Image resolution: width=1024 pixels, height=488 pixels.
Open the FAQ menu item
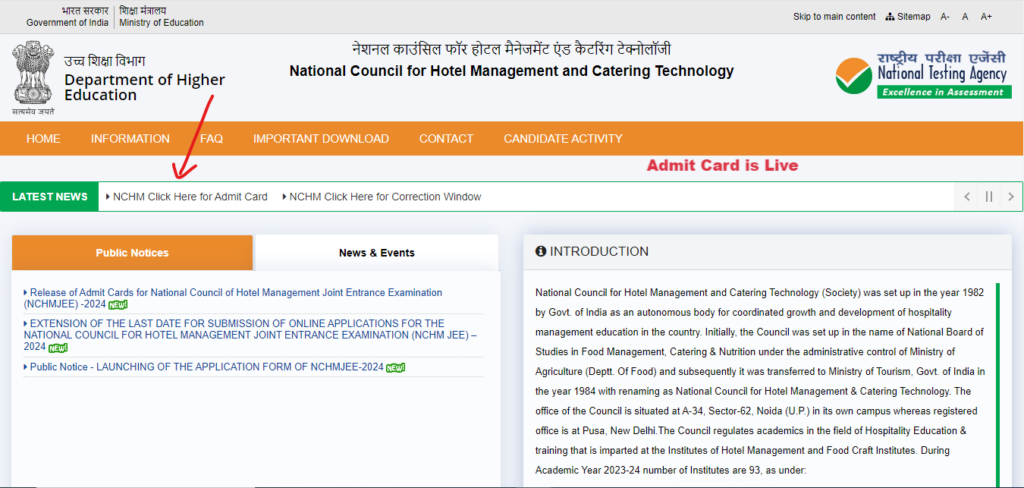pos(212,138)
